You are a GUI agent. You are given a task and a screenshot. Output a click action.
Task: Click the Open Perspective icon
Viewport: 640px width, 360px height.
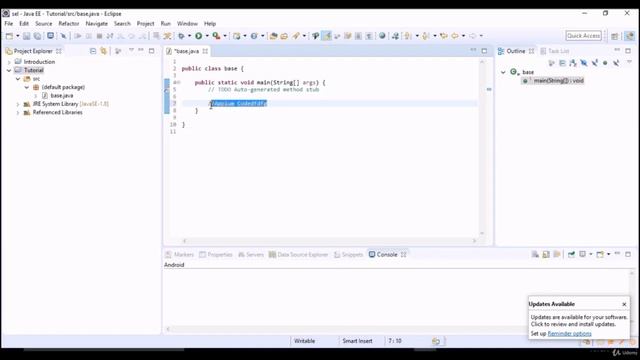[x=615, y=36]
